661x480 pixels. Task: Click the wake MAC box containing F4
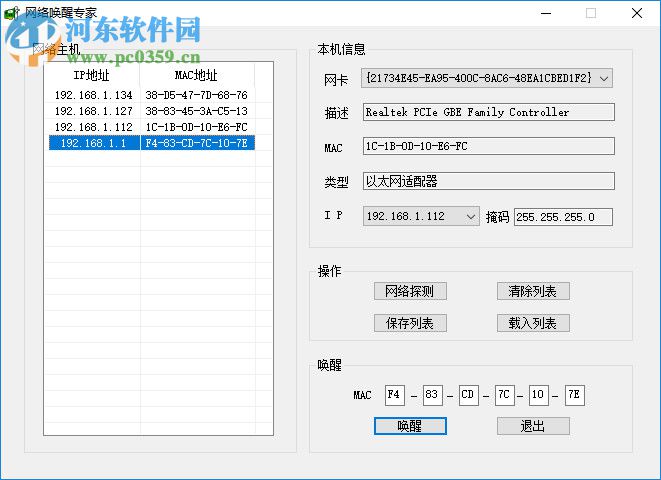395,395
